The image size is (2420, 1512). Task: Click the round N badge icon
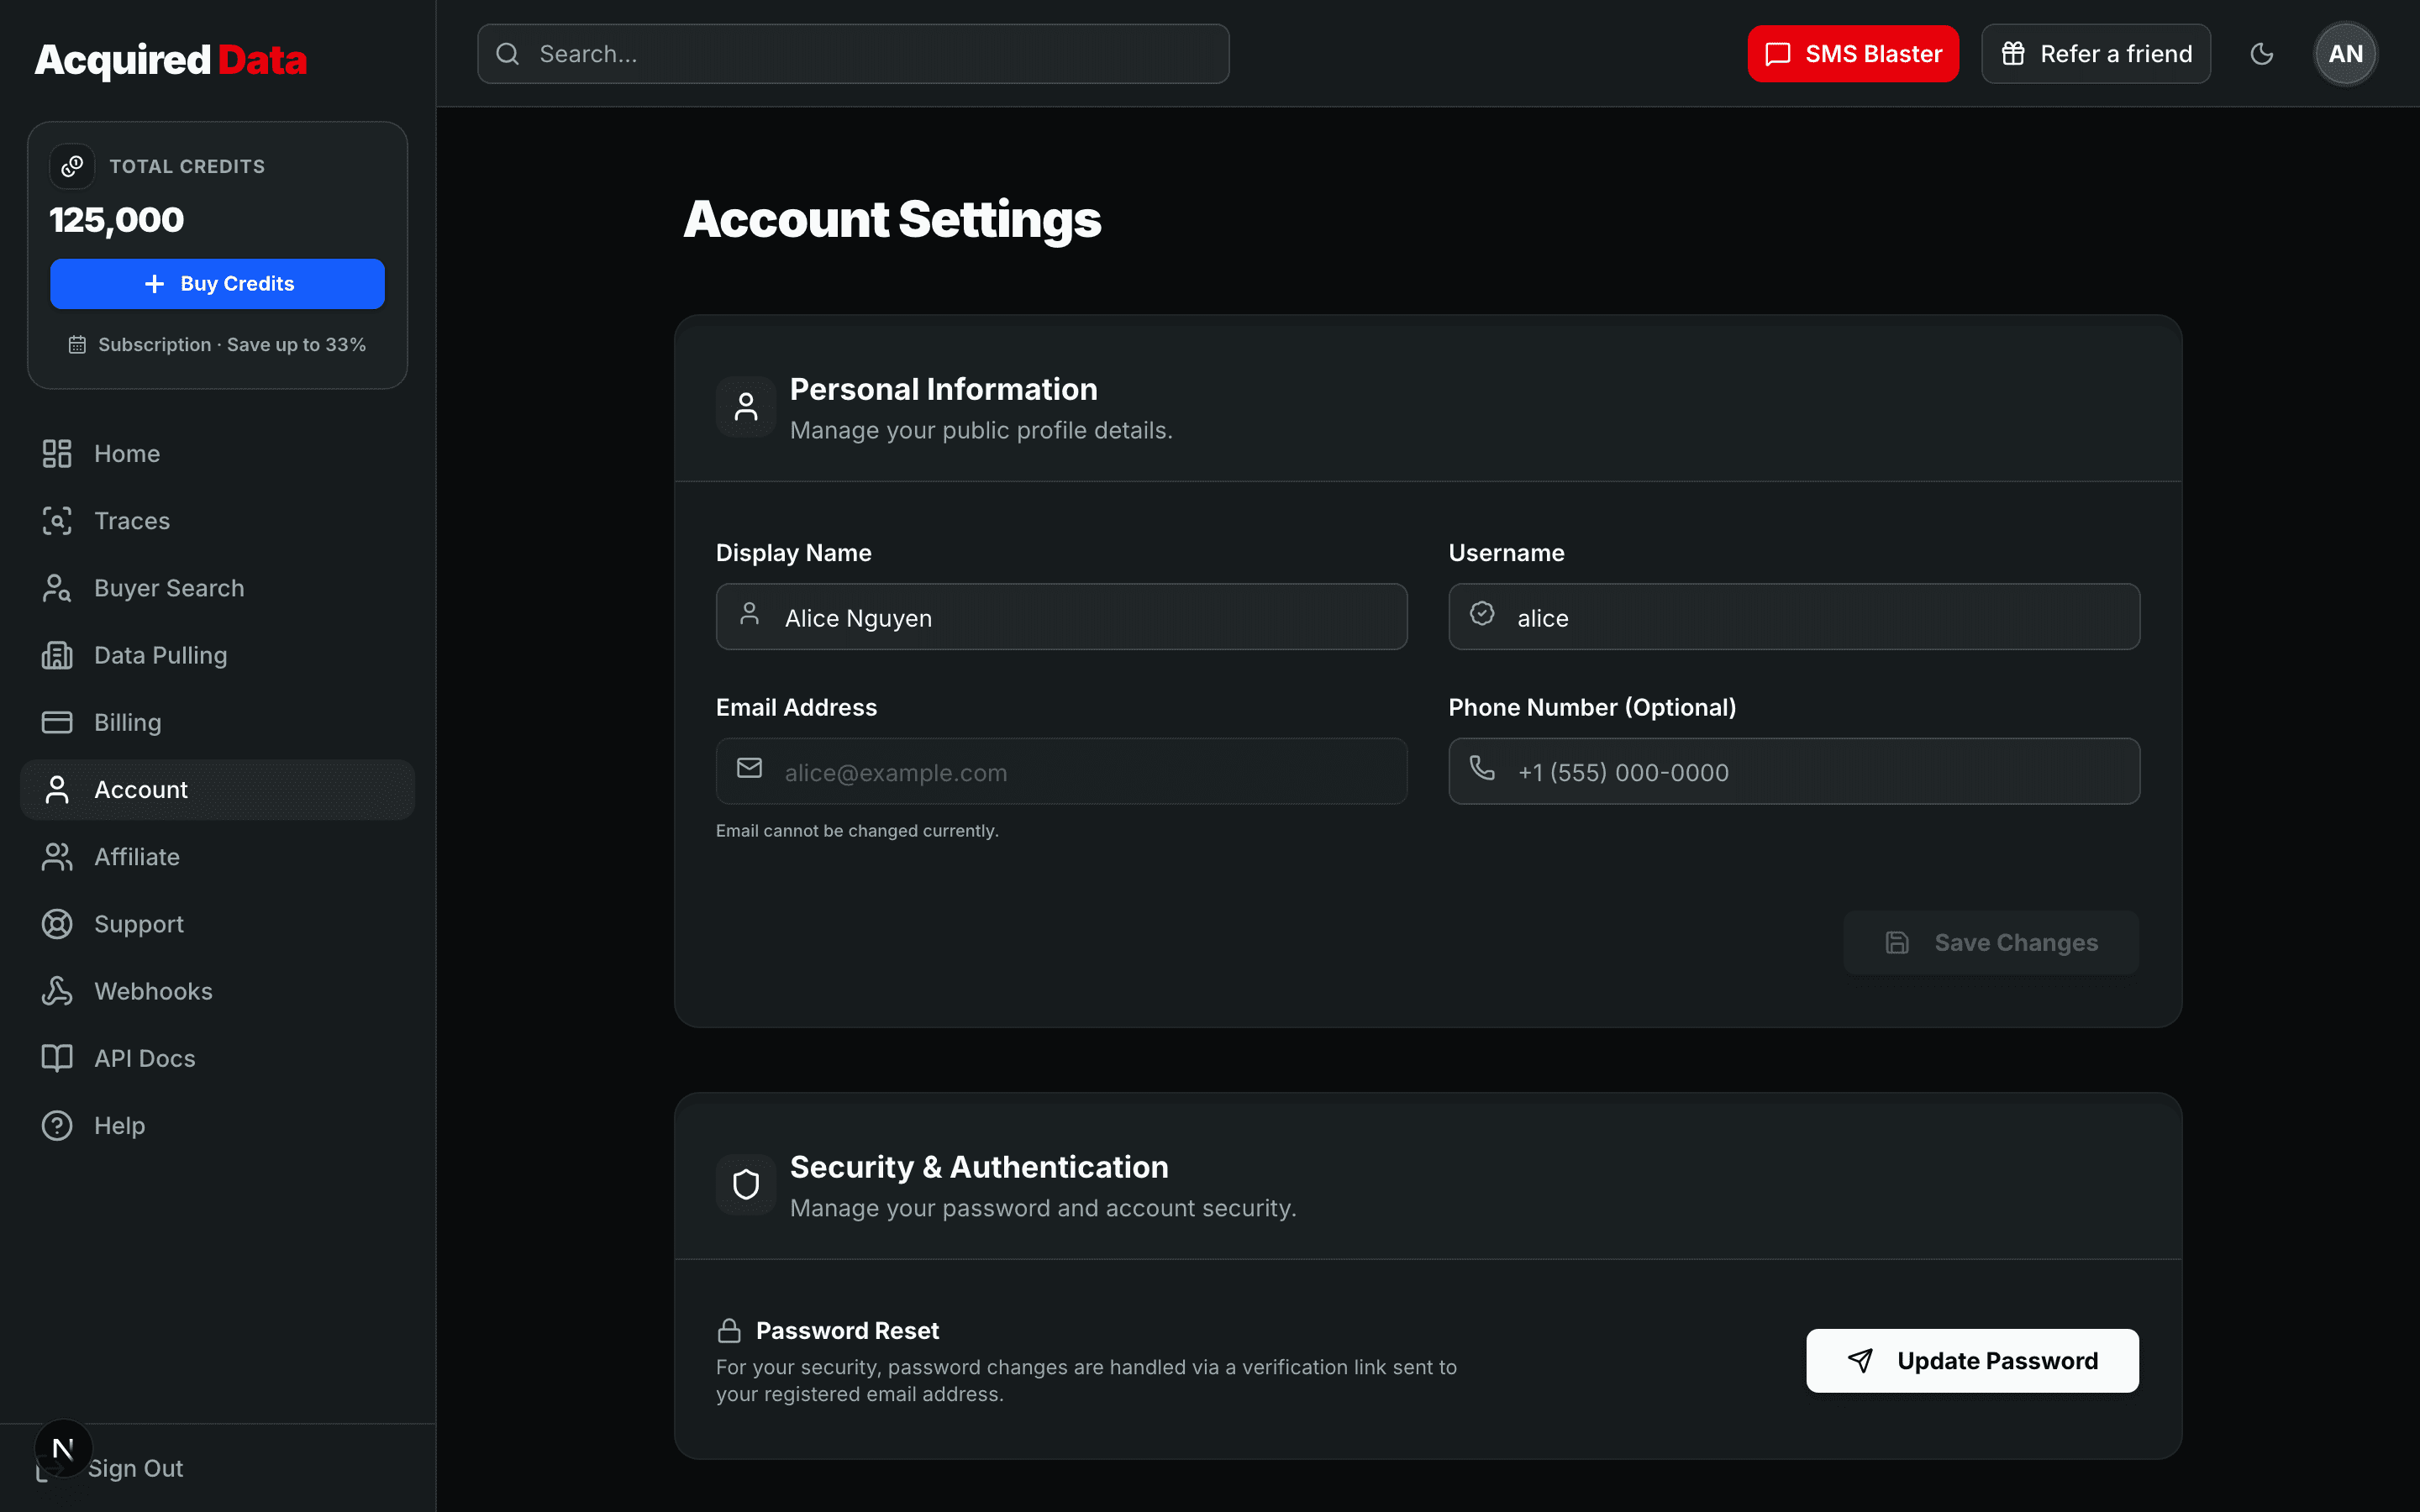63,1448
